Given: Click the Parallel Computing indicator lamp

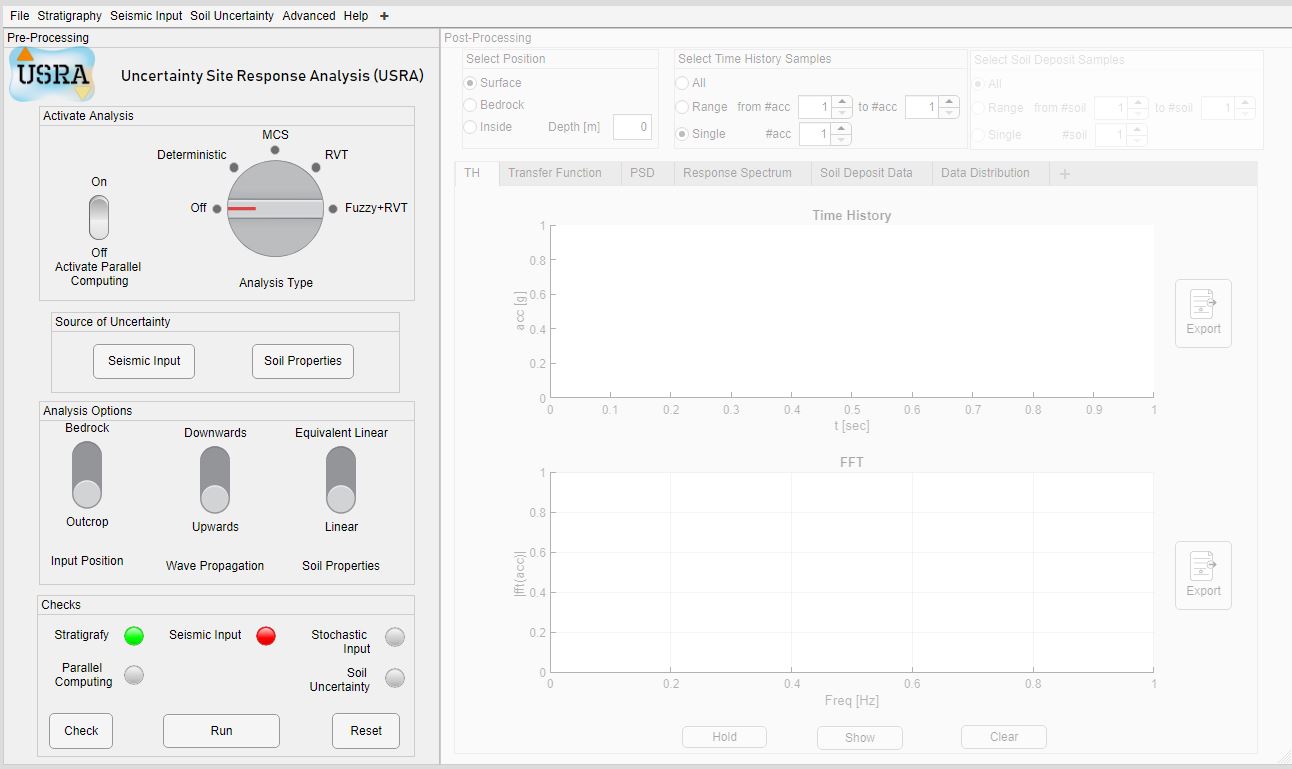Looking at the screenshot, I should click(x=134, y=675).
